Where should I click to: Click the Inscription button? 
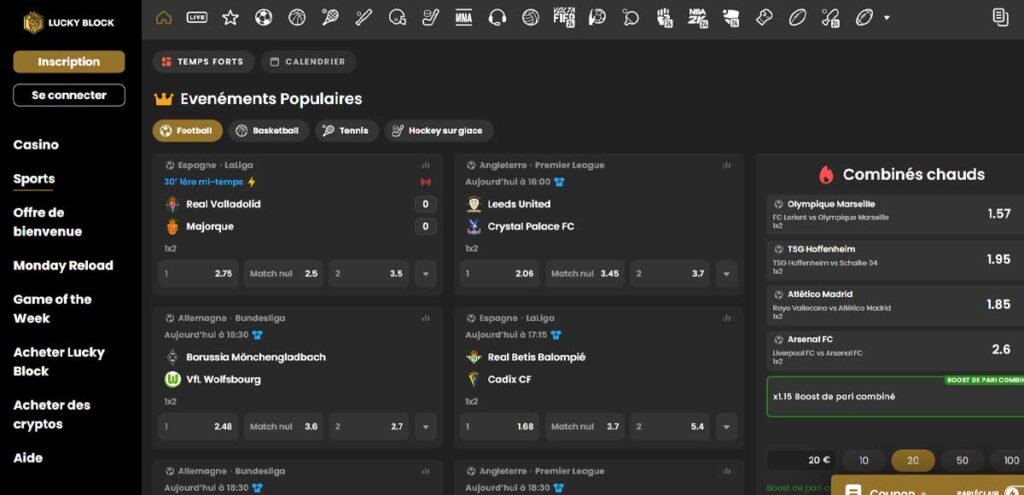click(x=69, y=62)
